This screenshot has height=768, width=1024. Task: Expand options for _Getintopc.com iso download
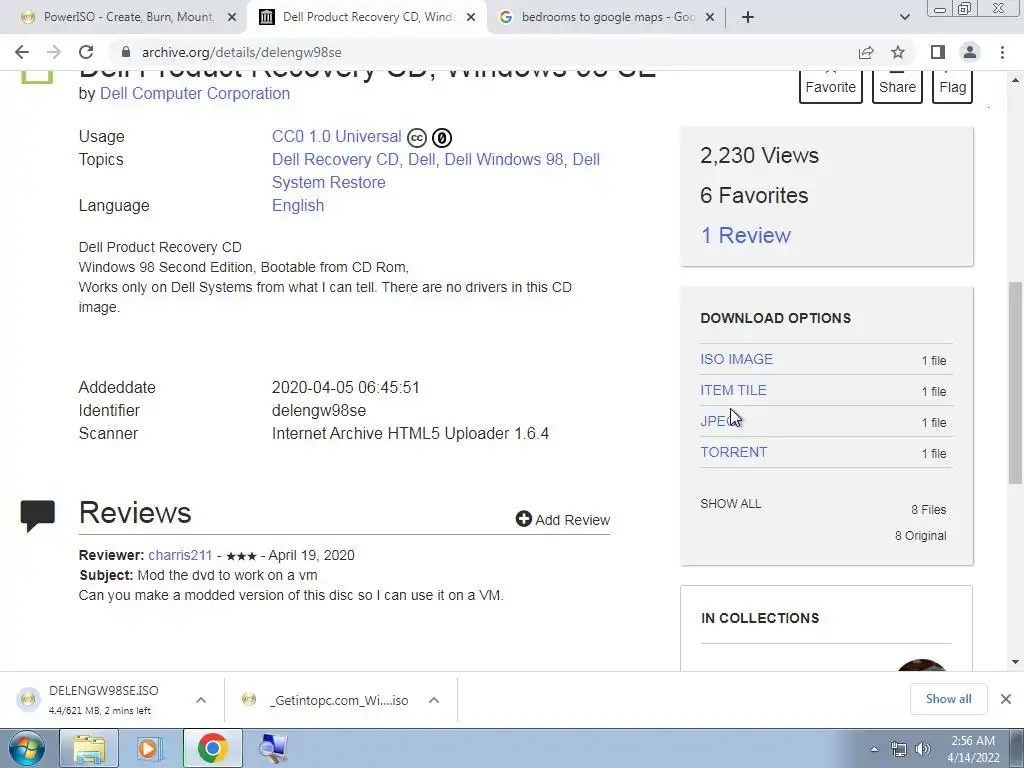click(x=434, y=700)
